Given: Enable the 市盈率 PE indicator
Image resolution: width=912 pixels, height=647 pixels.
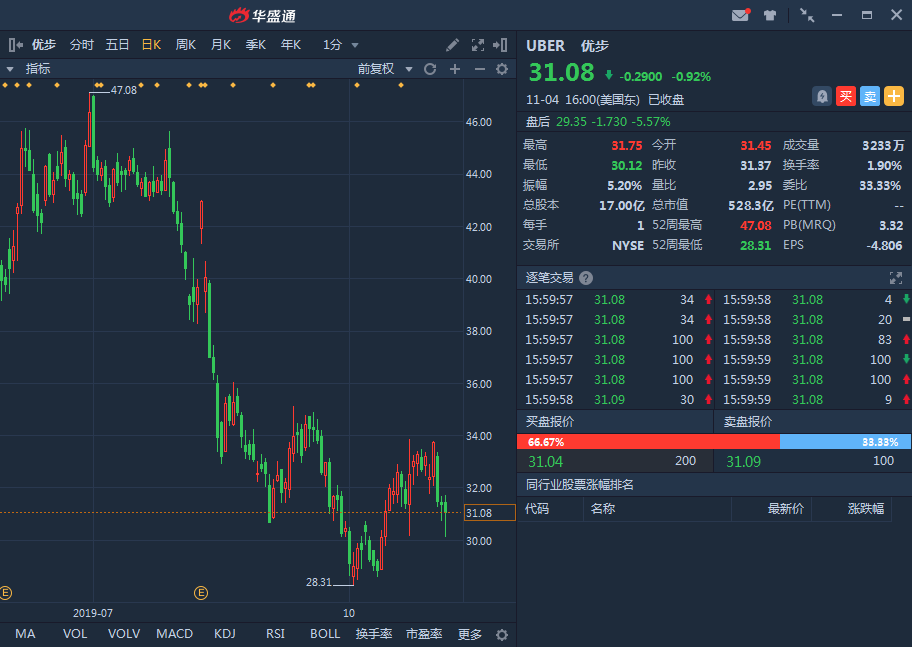Looking at the screenshot, I should (424, 634).
